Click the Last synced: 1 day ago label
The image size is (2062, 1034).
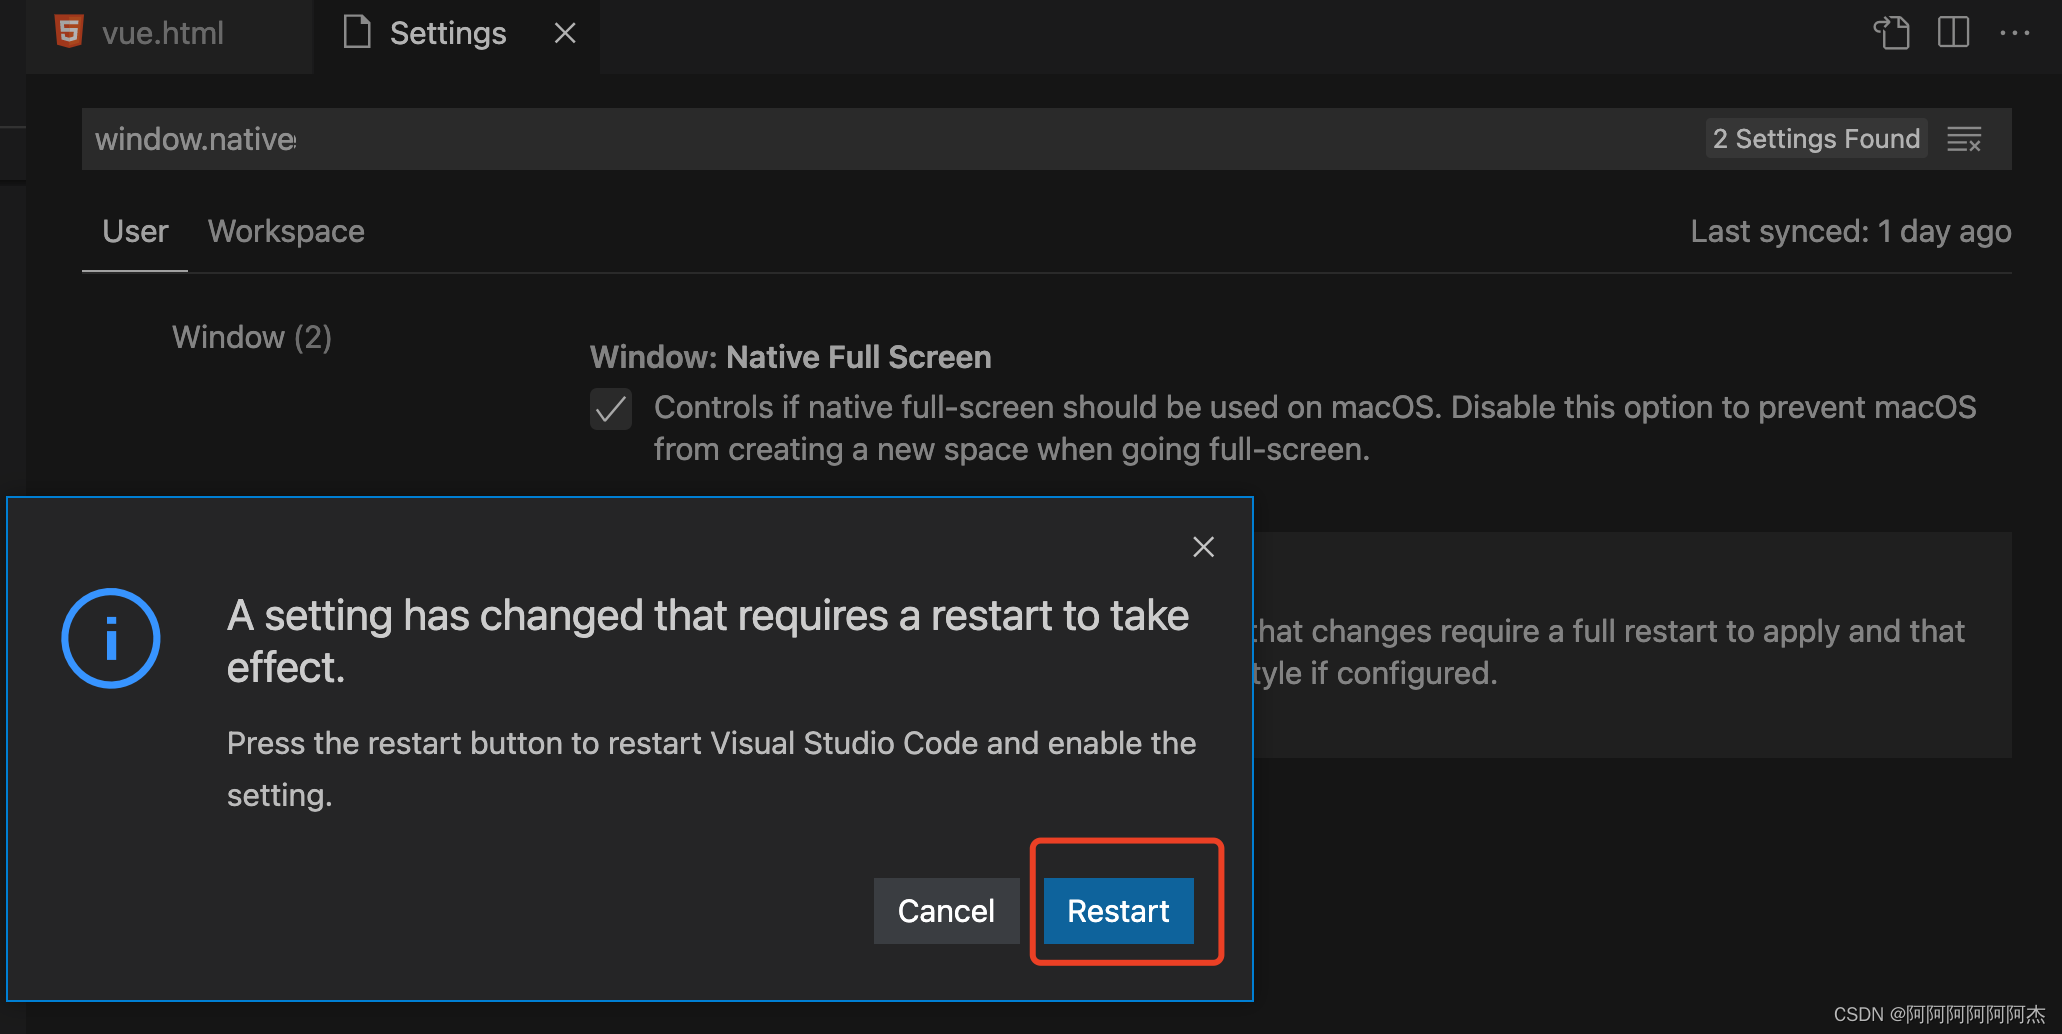pyautogui.click(x=1851, y=232)
